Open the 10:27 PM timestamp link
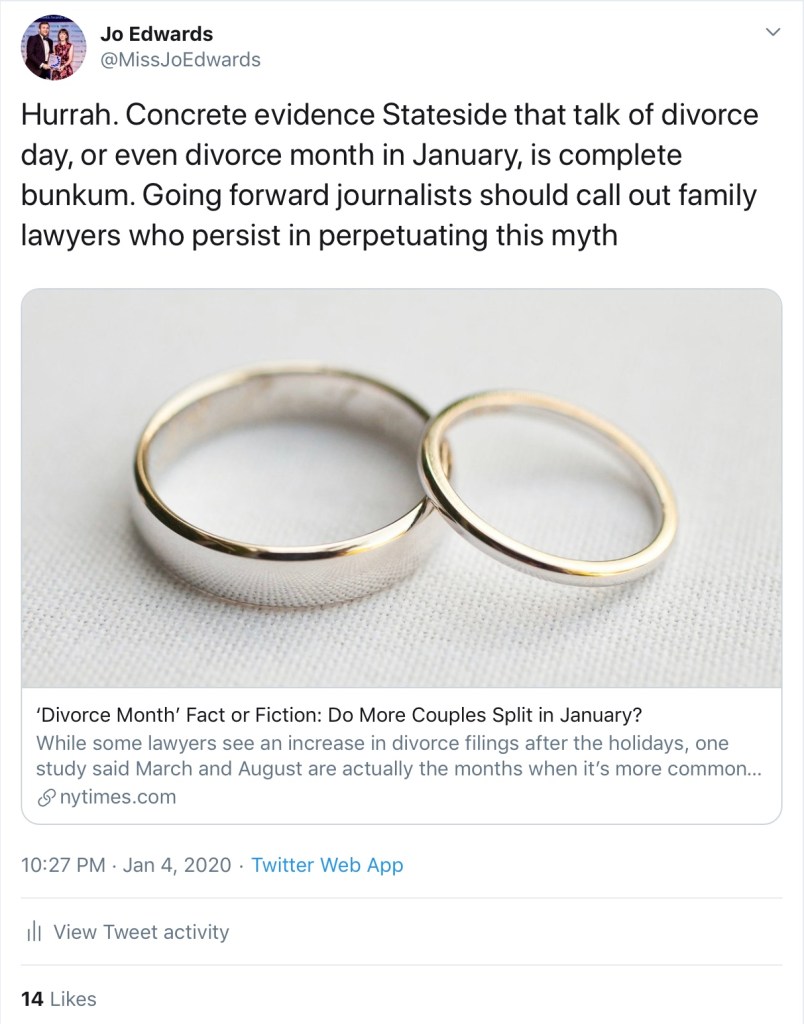804x1024 pixels. (x=62, y=865)
